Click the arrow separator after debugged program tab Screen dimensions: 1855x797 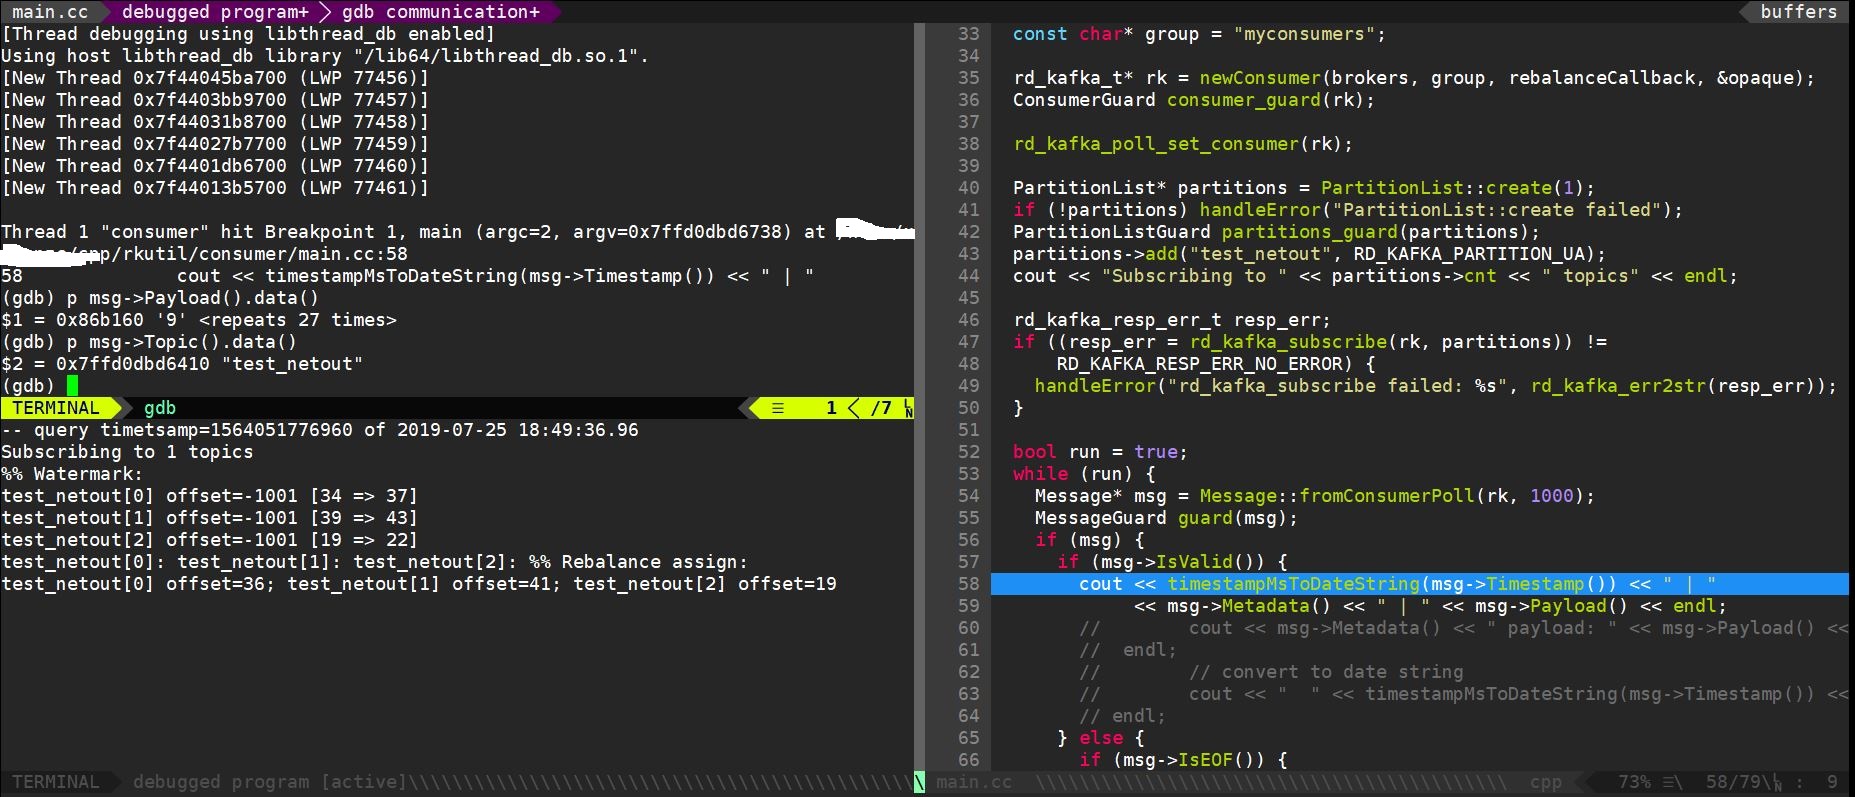(x=325, y=12)
